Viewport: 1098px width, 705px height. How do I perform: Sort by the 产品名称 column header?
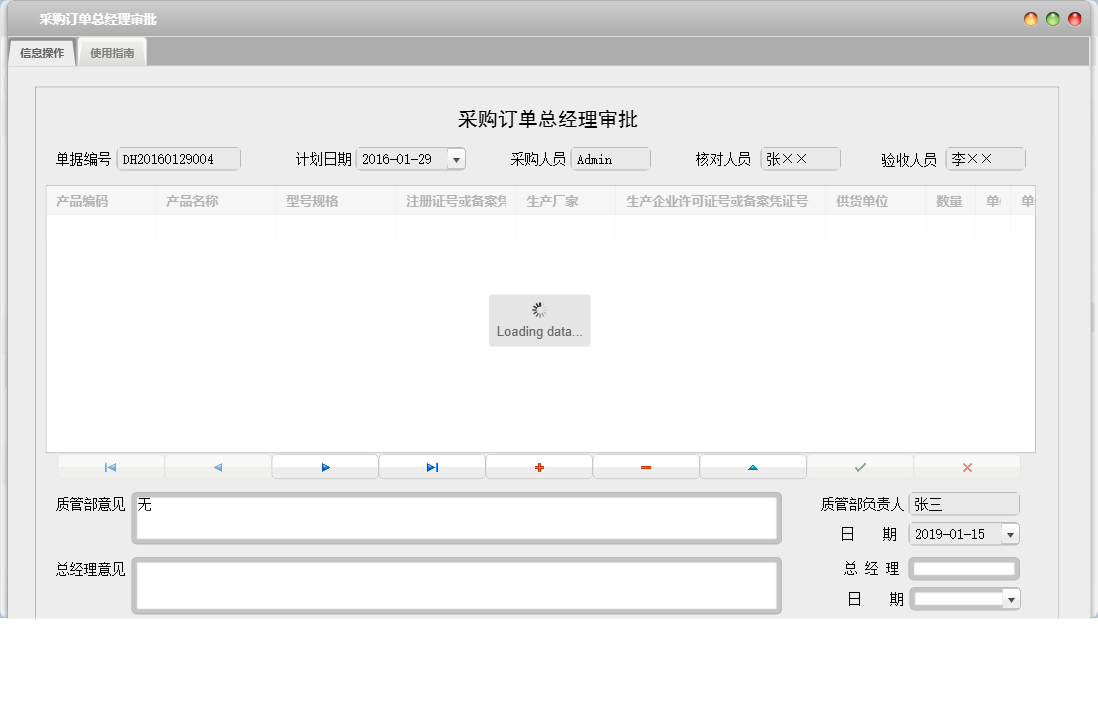point(195,200)
